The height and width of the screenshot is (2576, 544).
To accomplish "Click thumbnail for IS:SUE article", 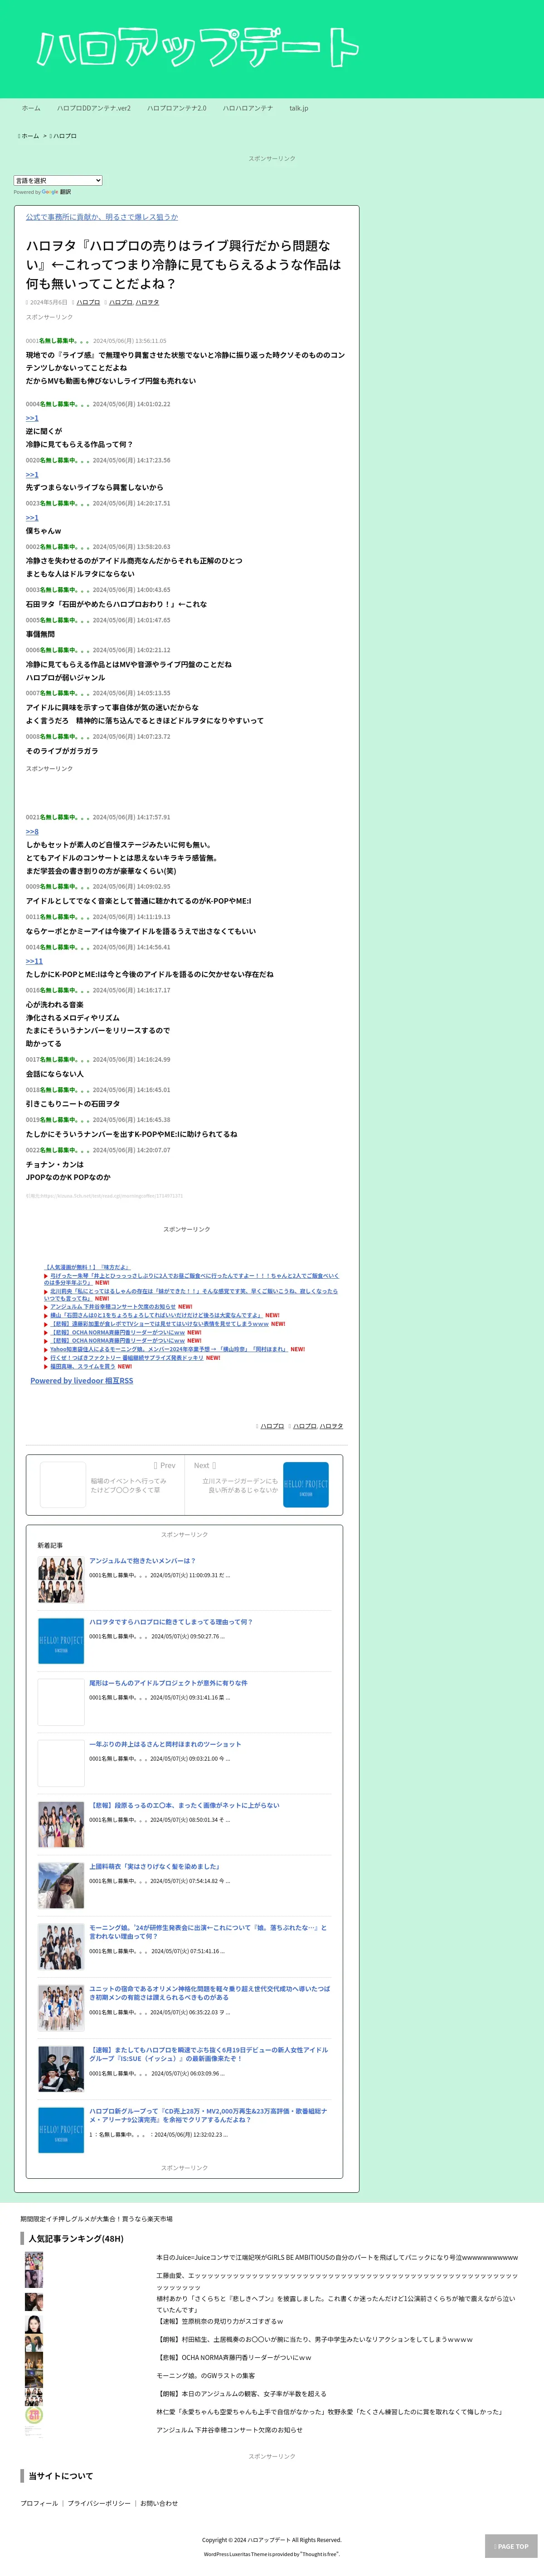I will (x=61, y=2069).
